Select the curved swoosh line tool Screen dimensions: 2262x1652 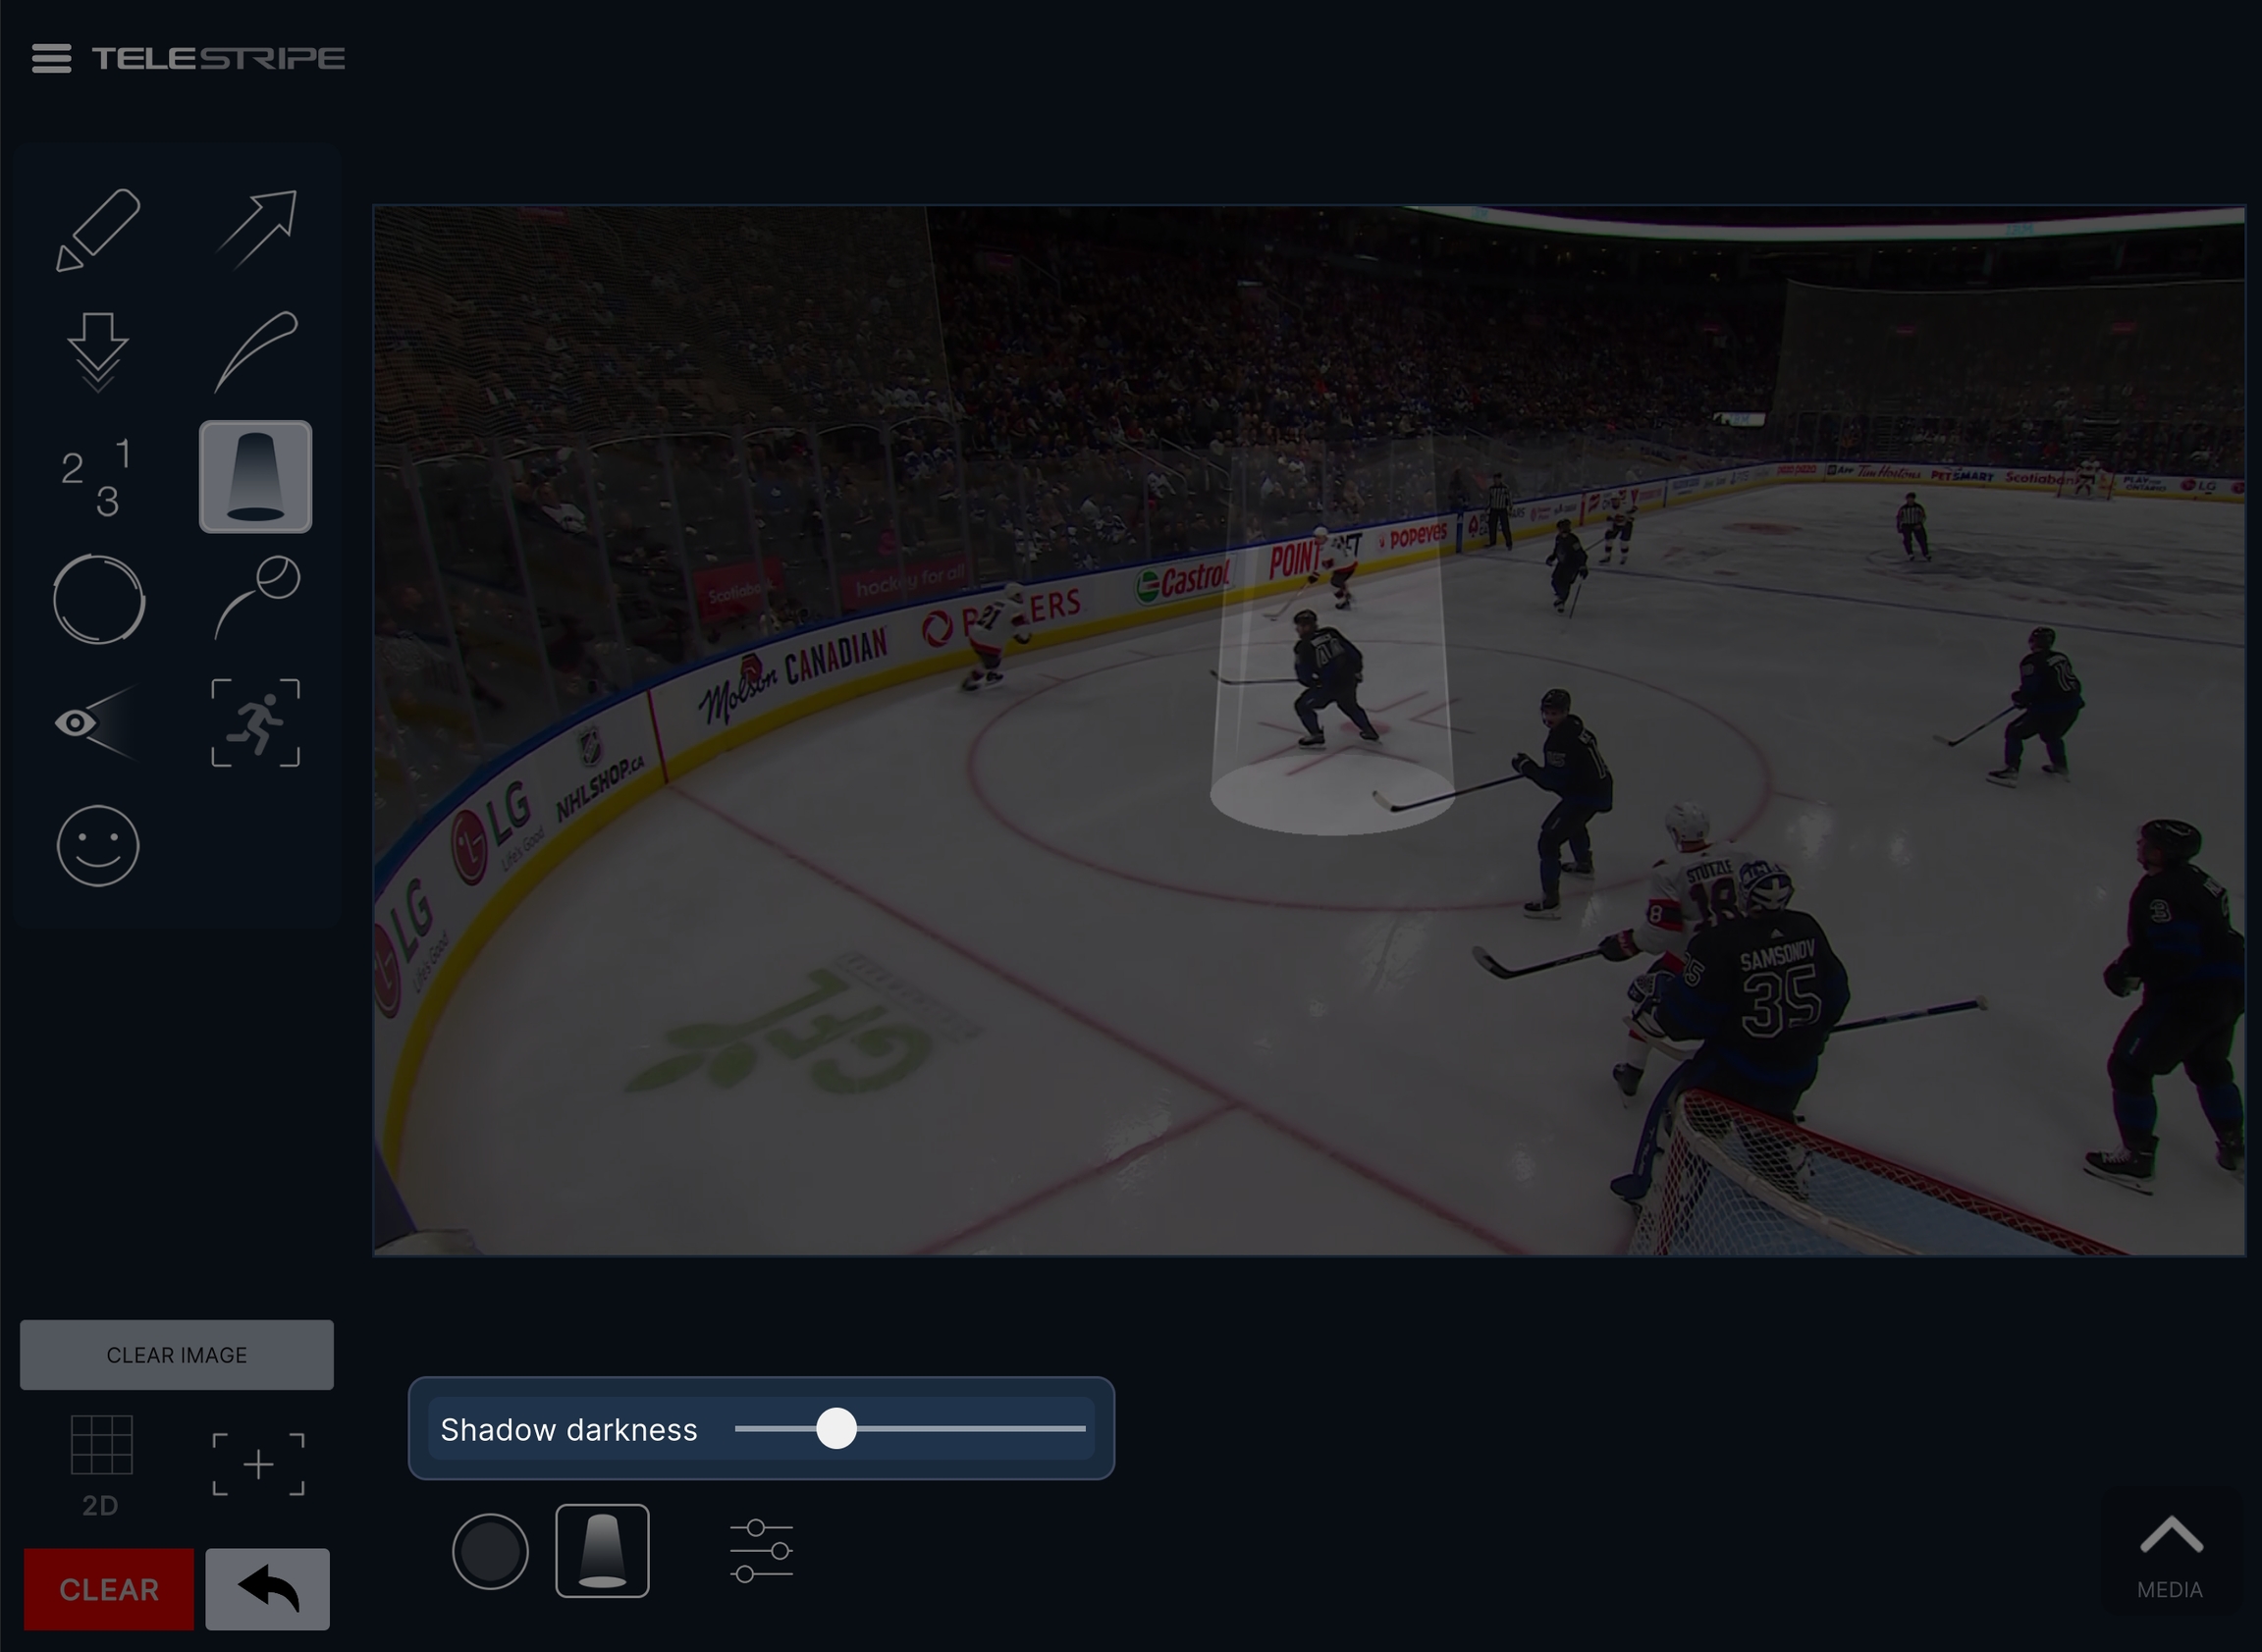point(256,352)
